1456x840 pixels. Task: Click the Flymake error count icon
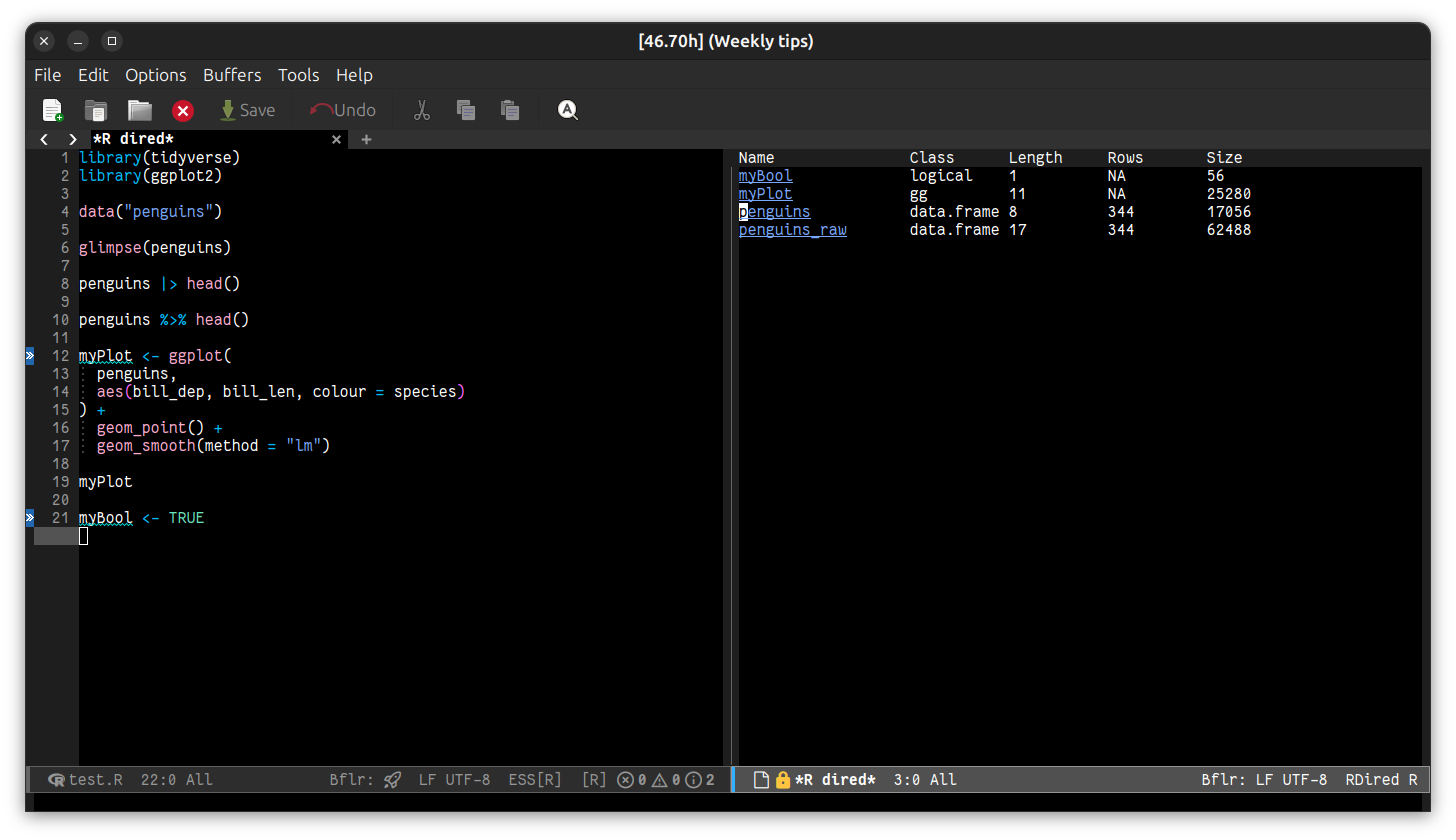tap(626, 780)
